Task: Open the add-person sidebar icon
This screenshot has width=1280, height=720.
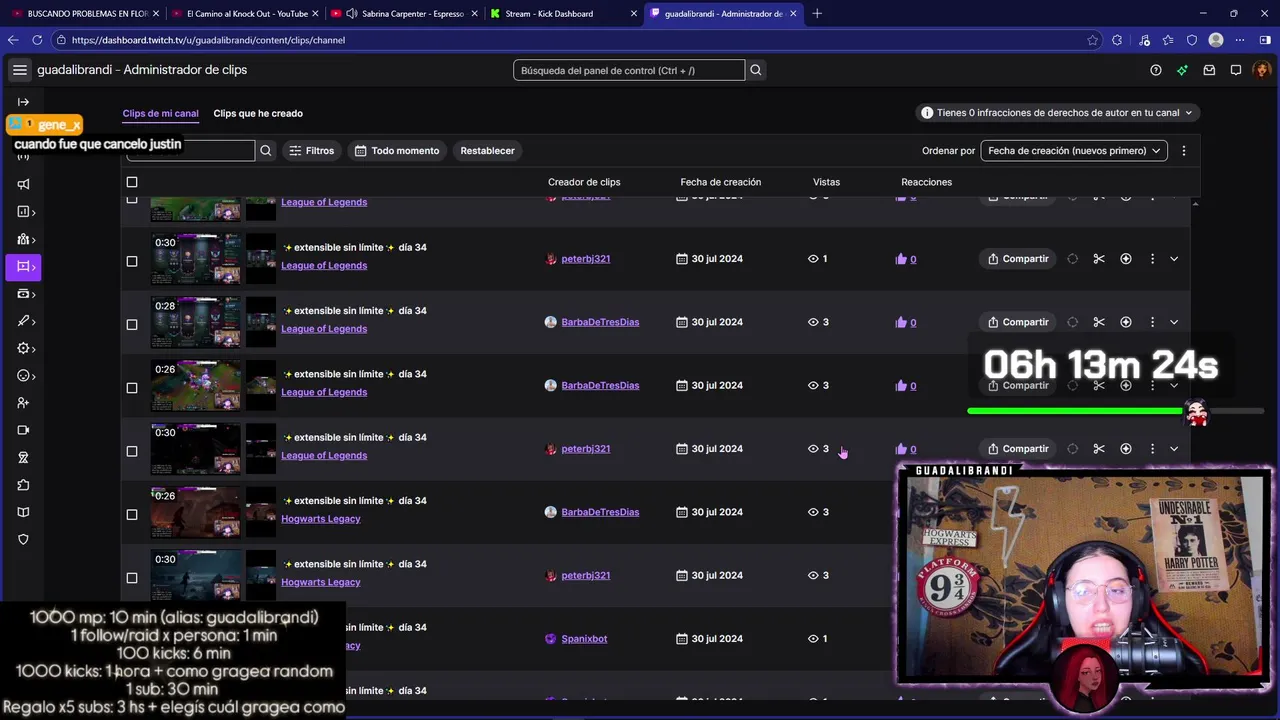Action: coord(23,403)
